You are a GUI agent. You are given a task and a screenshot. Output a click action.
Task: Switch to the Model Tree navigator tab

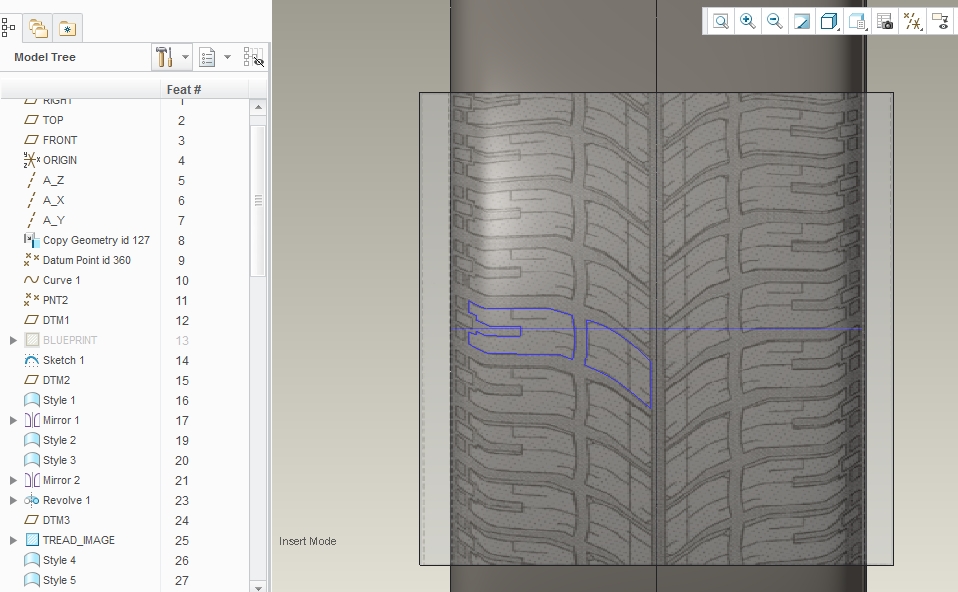9,27
